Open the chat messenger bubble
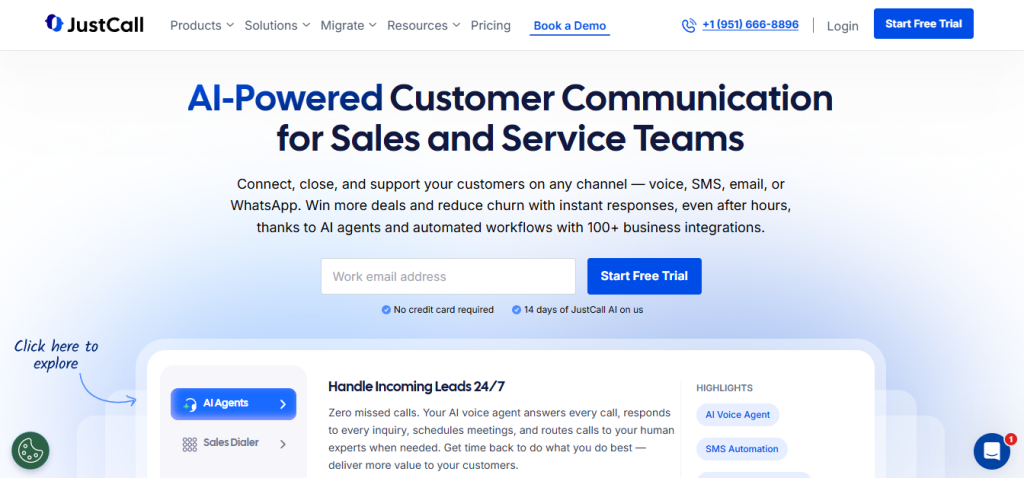 (991, 451)
